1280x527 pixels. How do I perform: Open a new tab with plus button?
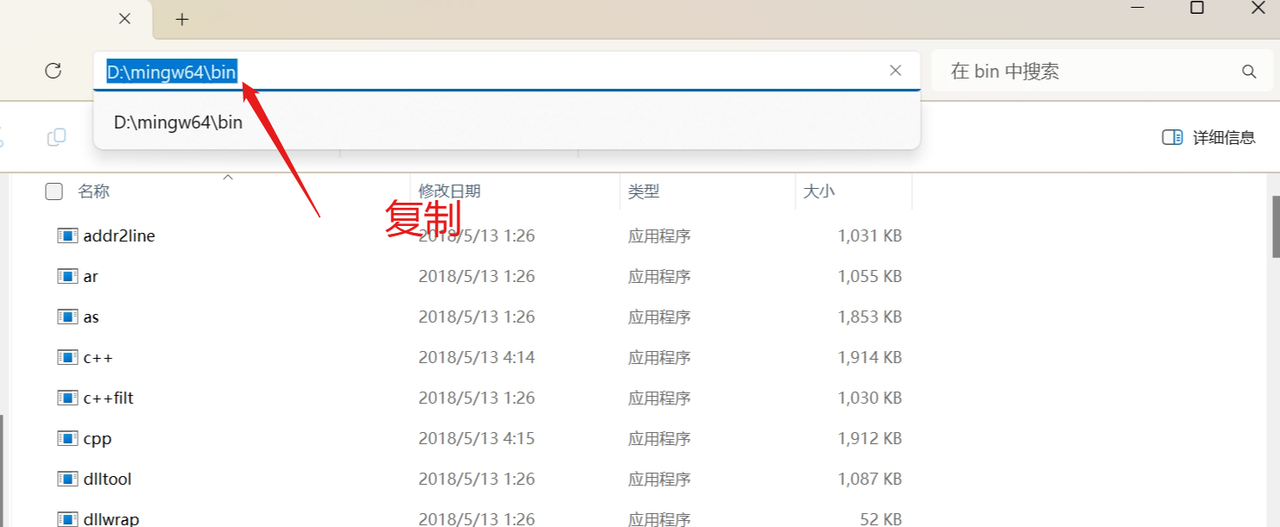click(182, 19)
